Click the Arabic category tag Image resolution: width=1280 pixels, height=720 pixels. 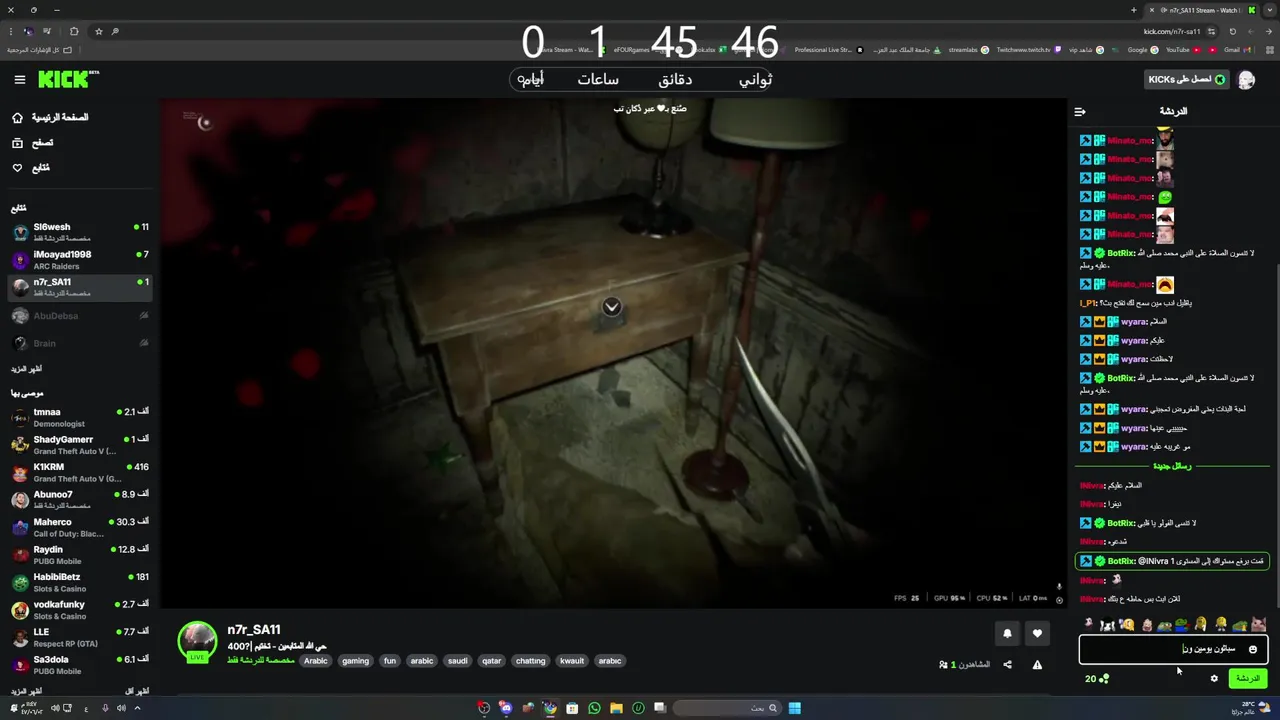(316, 661)
